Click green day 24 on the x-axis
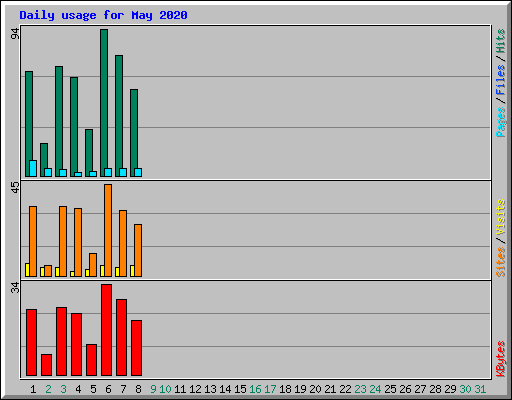Viewport: 512px width, 400px height. coord(375,389)
